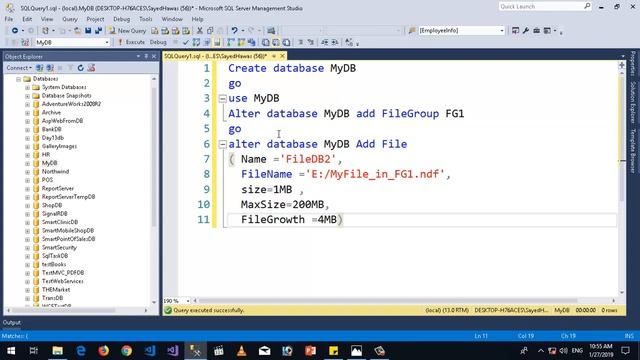Open the Window menu
The width and height of the screenshot is (640, 360).
[172, 19]
